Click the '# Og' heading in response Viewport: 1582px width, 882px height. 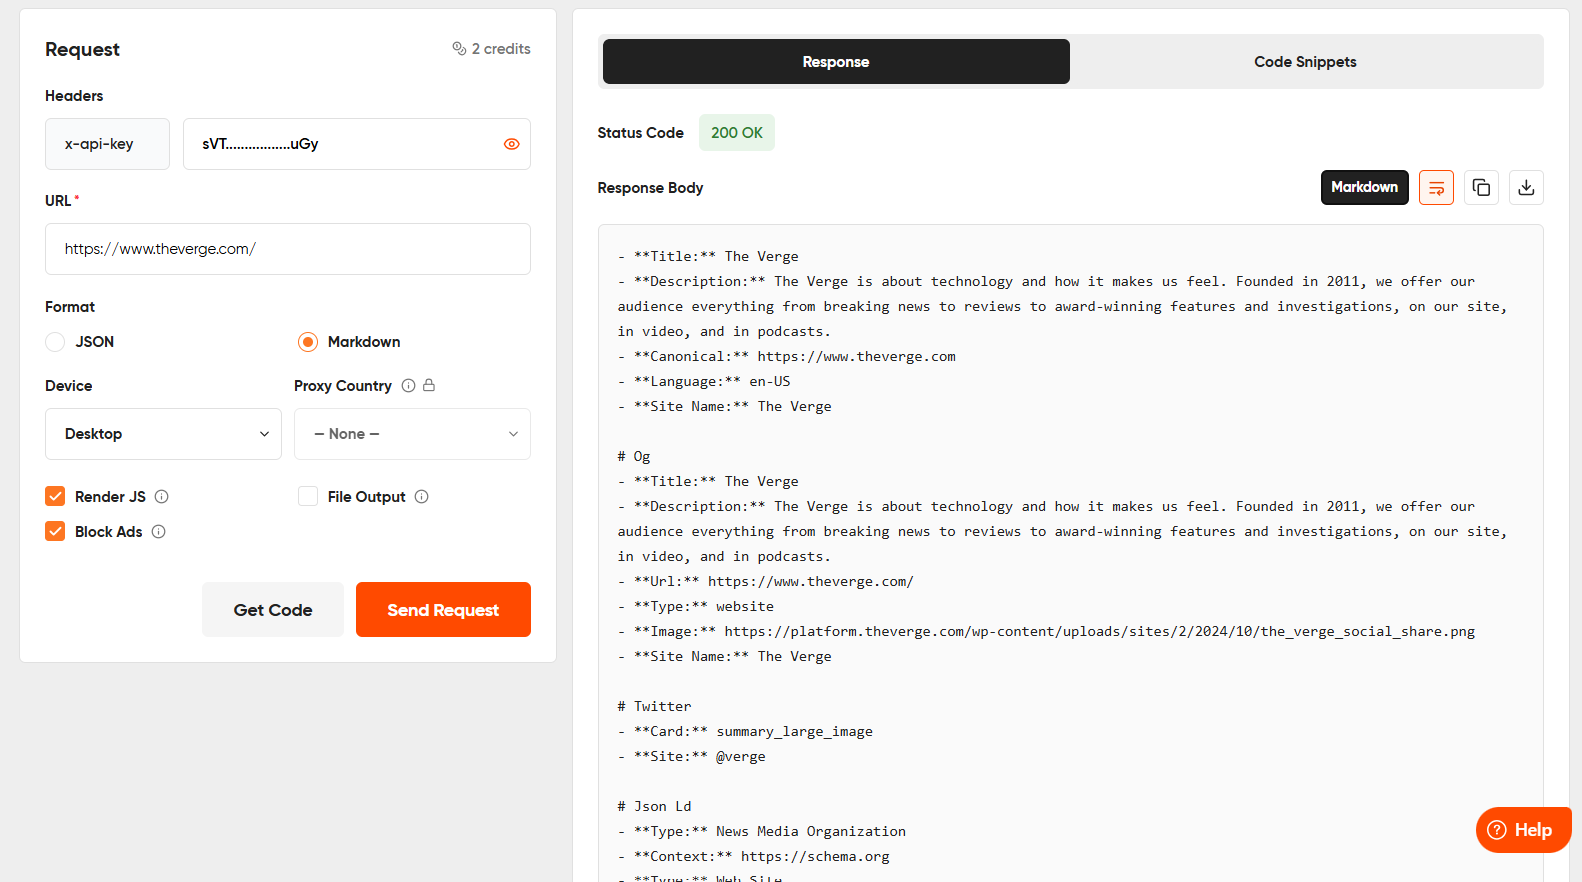coord(634,456)
